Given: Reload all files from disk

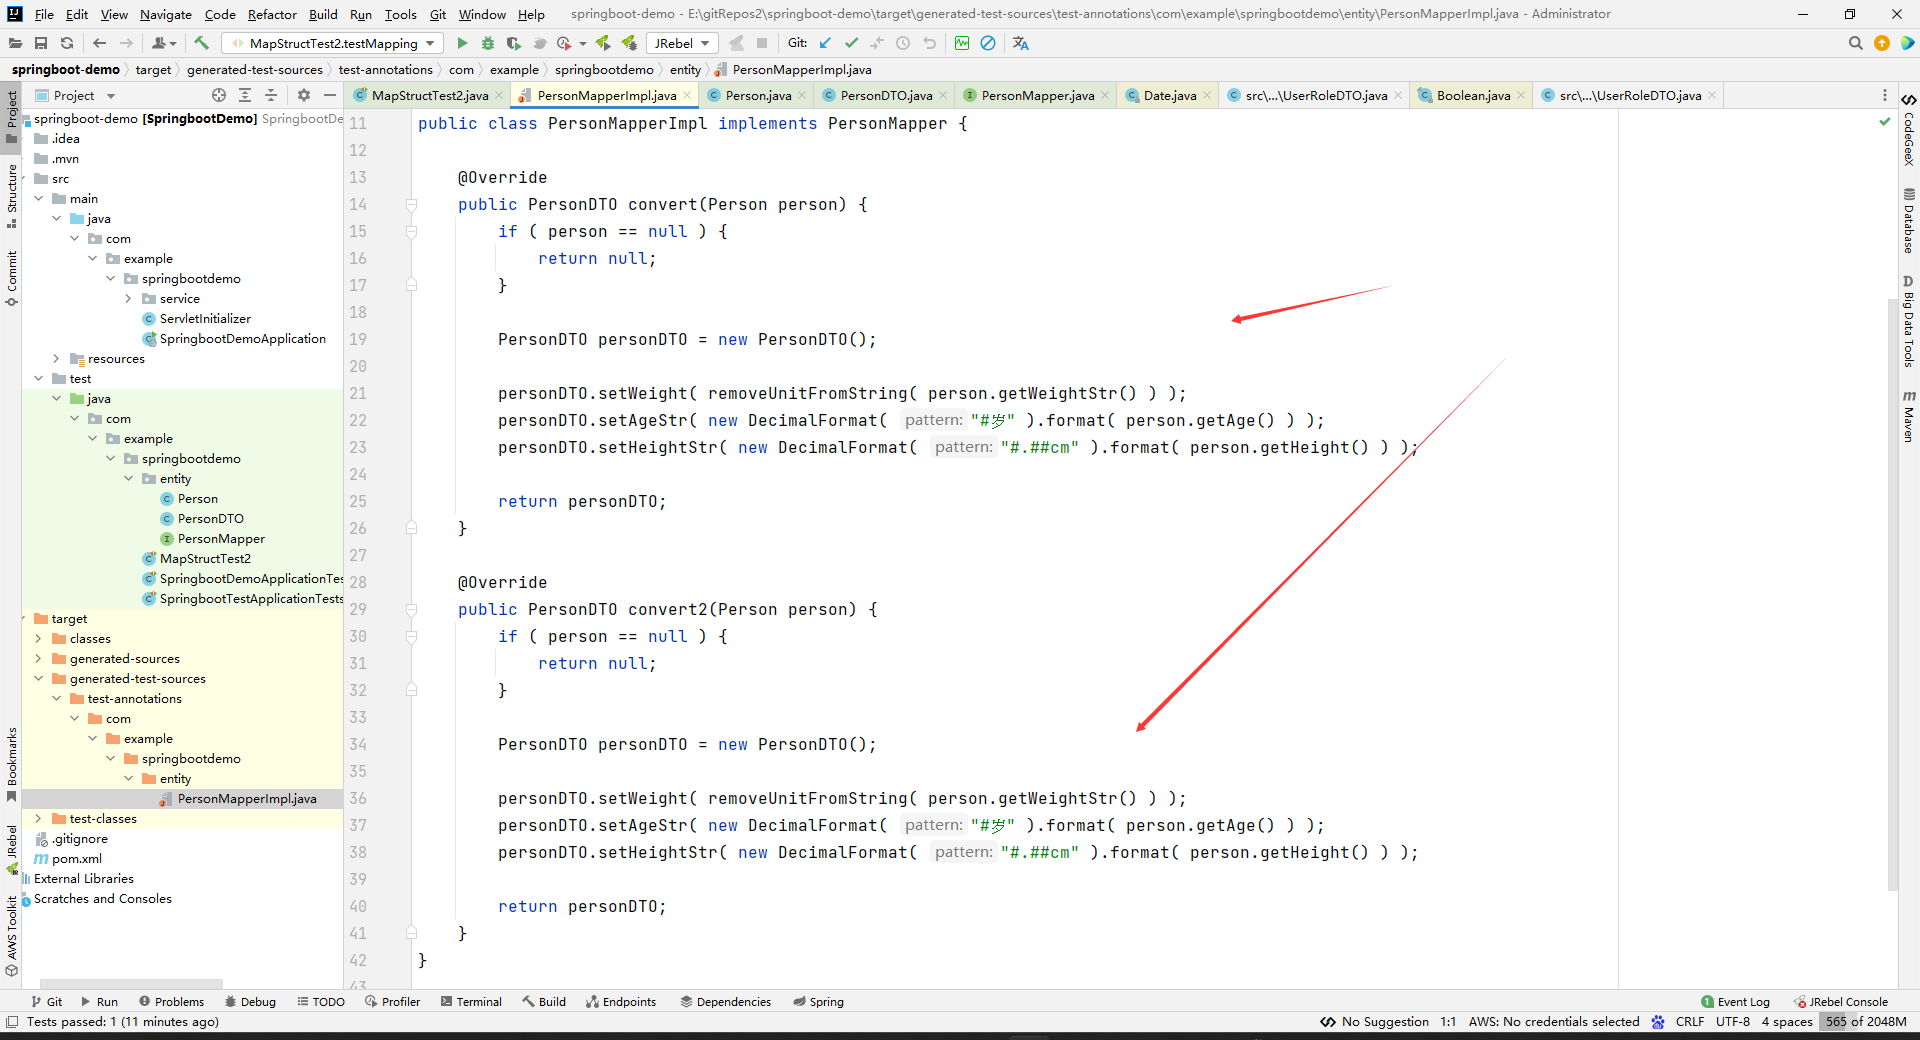Looking at the screenshot, I should pyautogui.click(x=67, y=43).
